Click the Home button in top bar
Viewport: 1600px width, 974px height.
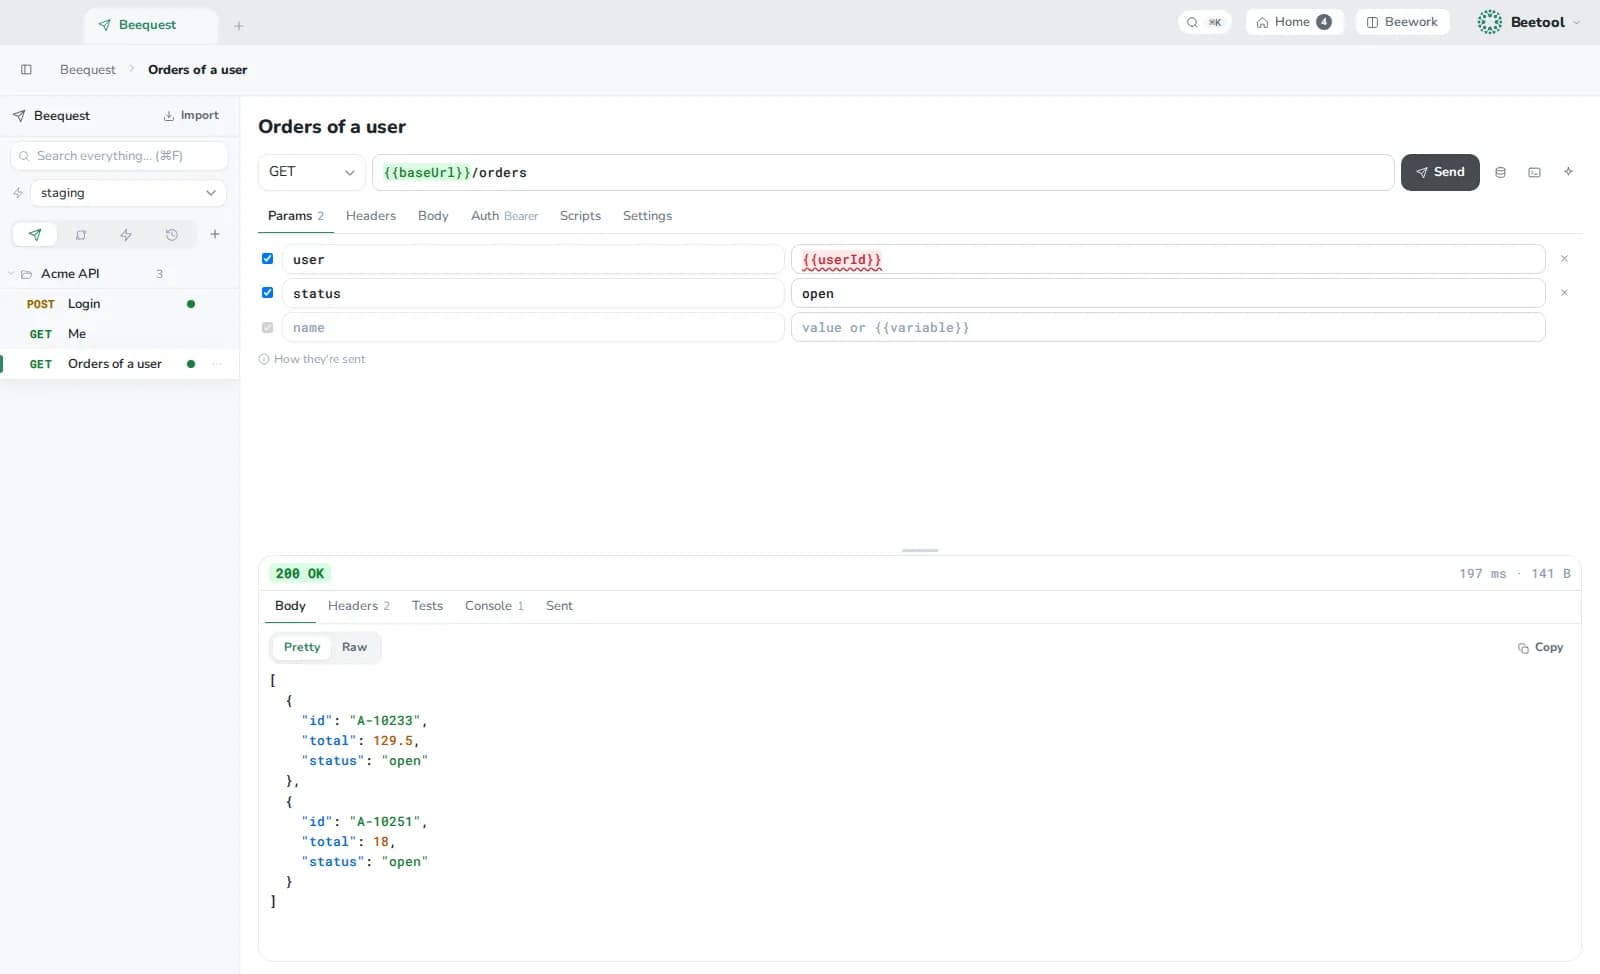pyautogui.click(x=1294, y=22)
